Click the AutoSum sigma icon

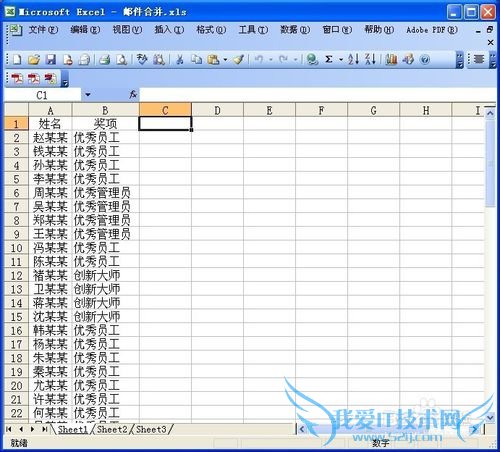[x=329, y=60]
